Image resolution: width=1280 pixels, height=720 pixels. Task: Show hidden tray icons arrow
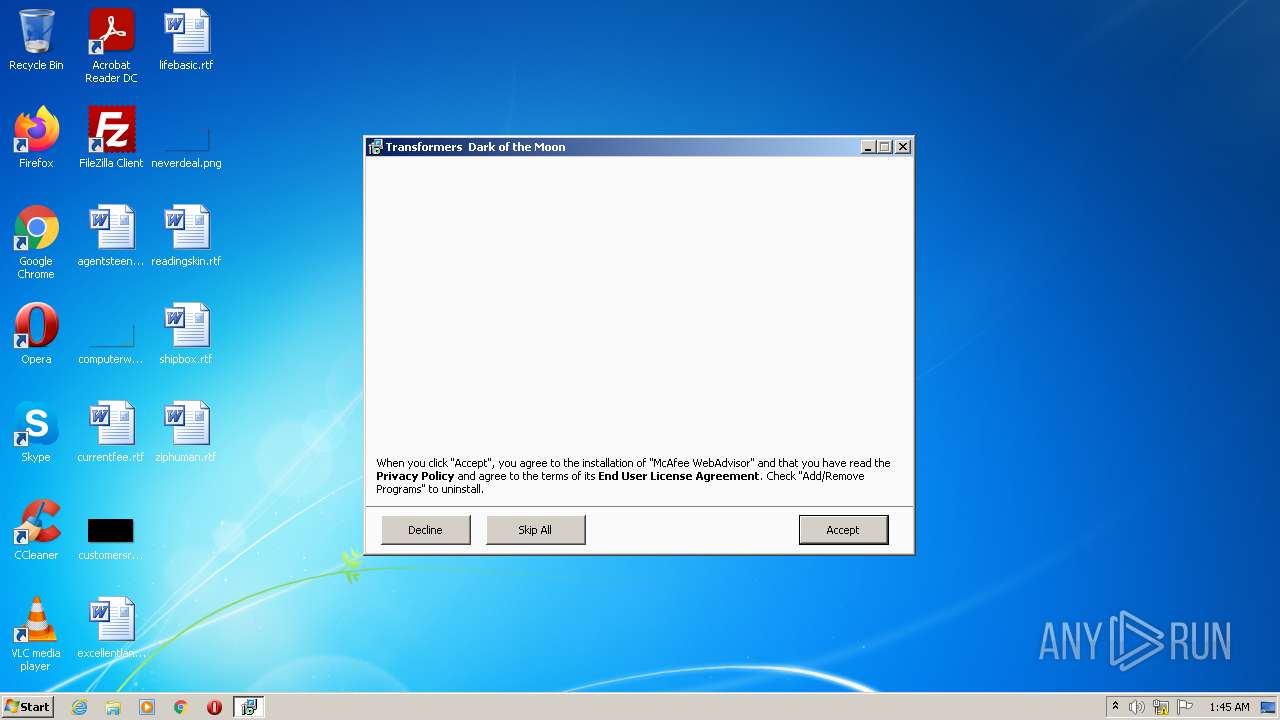(1115, 707)
